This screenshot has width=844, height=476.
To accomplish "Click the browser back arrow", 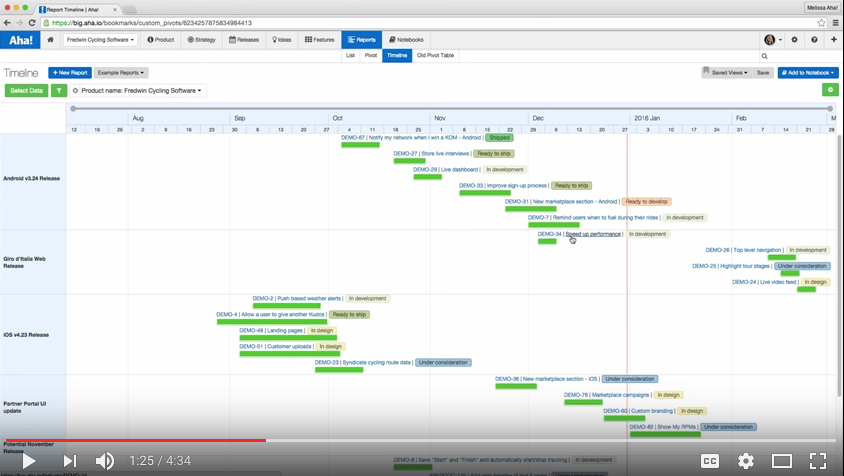I will click(x=7, y=23).
